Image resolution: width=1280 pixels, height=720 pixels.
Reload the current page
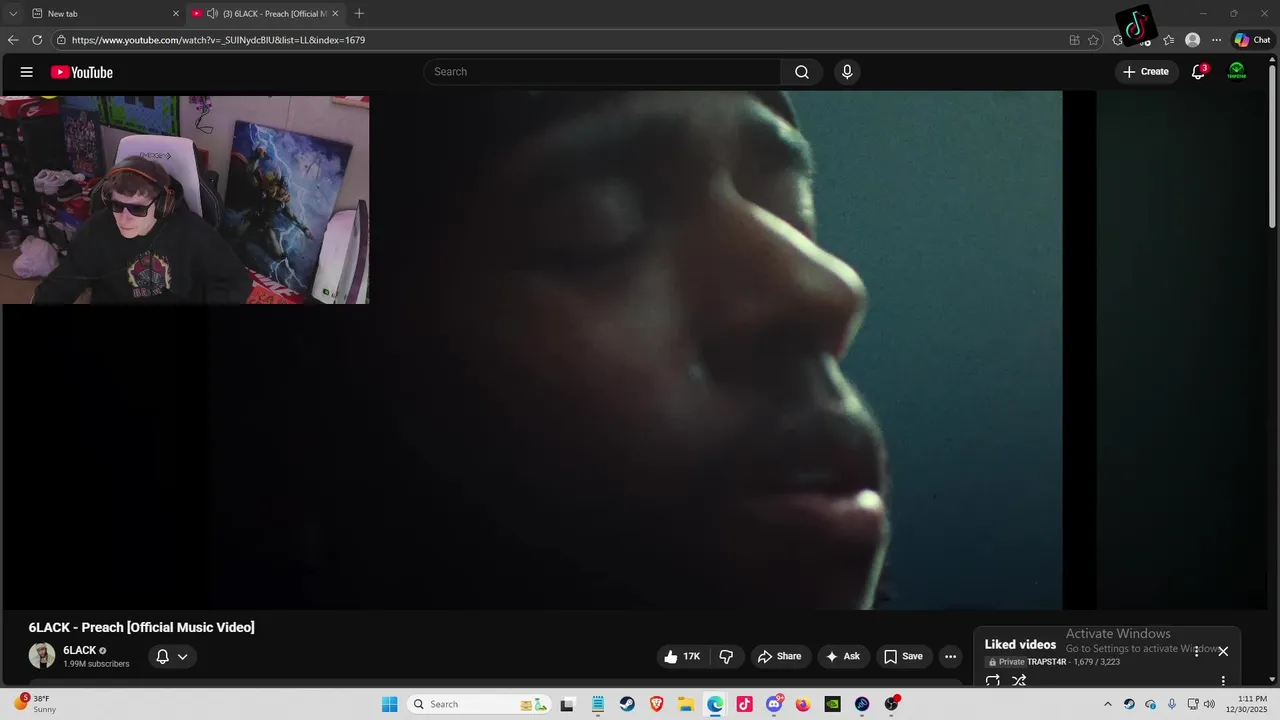37,40
